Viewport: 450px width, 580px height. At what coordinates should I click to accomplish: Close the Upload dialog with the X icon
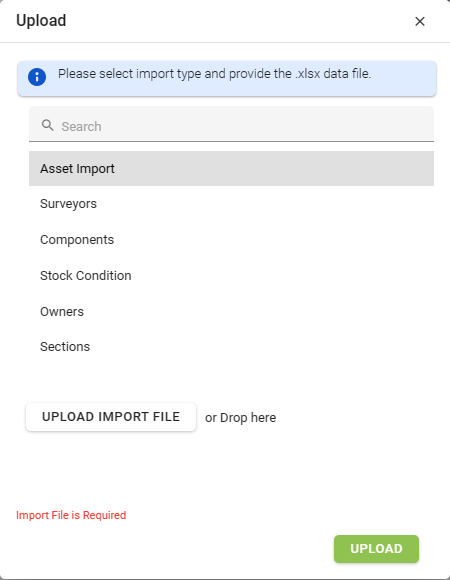420,21
